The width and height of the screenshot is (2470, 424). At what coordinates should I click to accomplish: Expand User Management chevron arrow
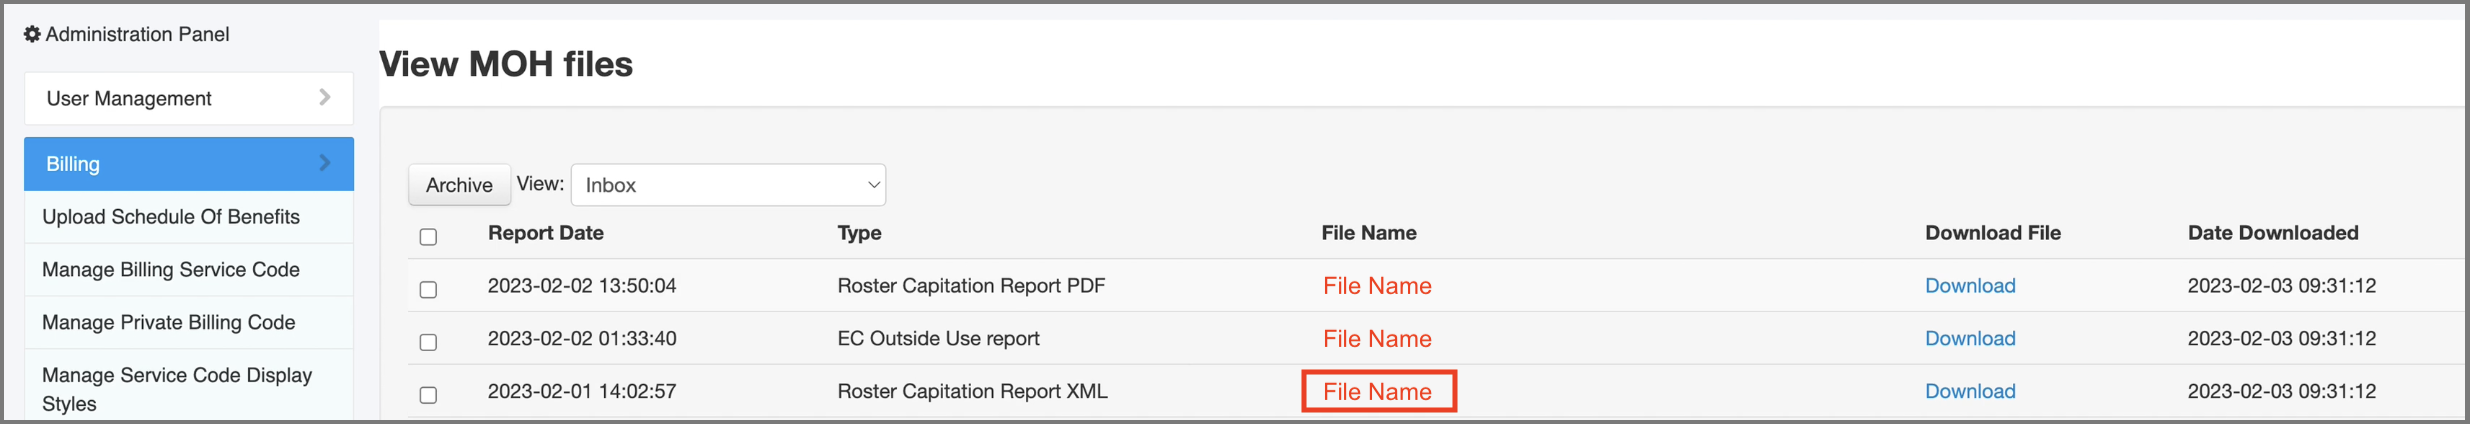pyautogui.click(x=324, y=97)
